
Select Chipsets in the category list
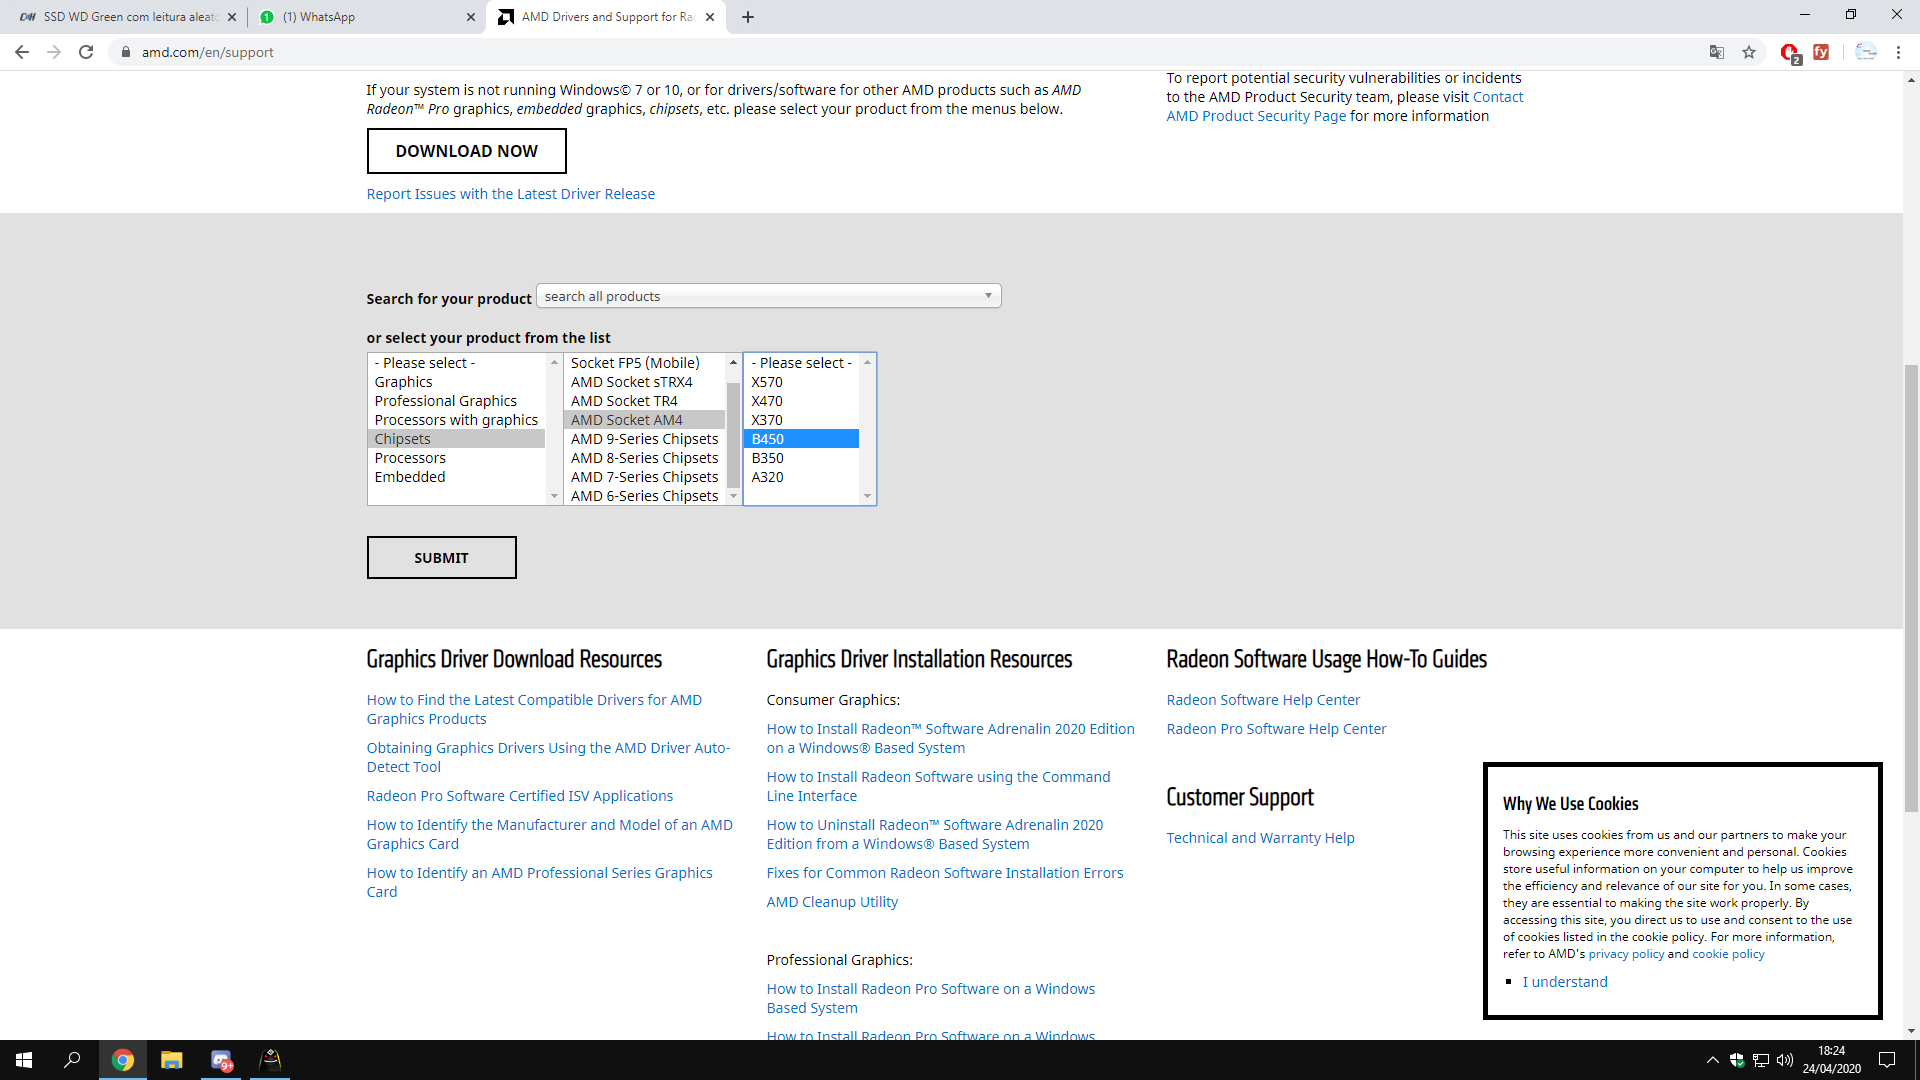click(457, 439)
